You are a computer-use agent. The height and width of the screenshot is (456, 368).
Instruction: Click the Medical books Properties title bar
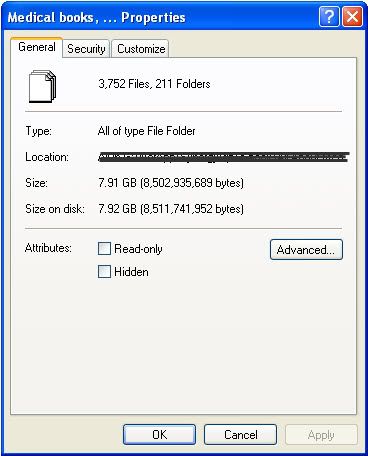160,17
